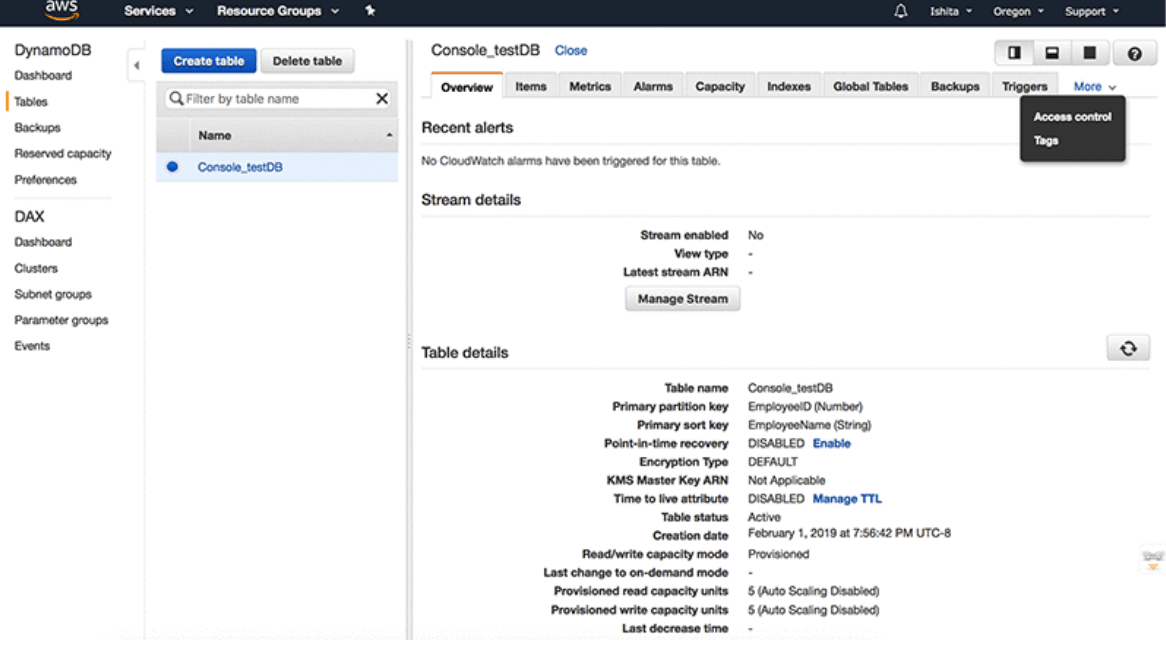1166x656 pixels.
Task: Click the Create table button
Action: tap(209, 61)
